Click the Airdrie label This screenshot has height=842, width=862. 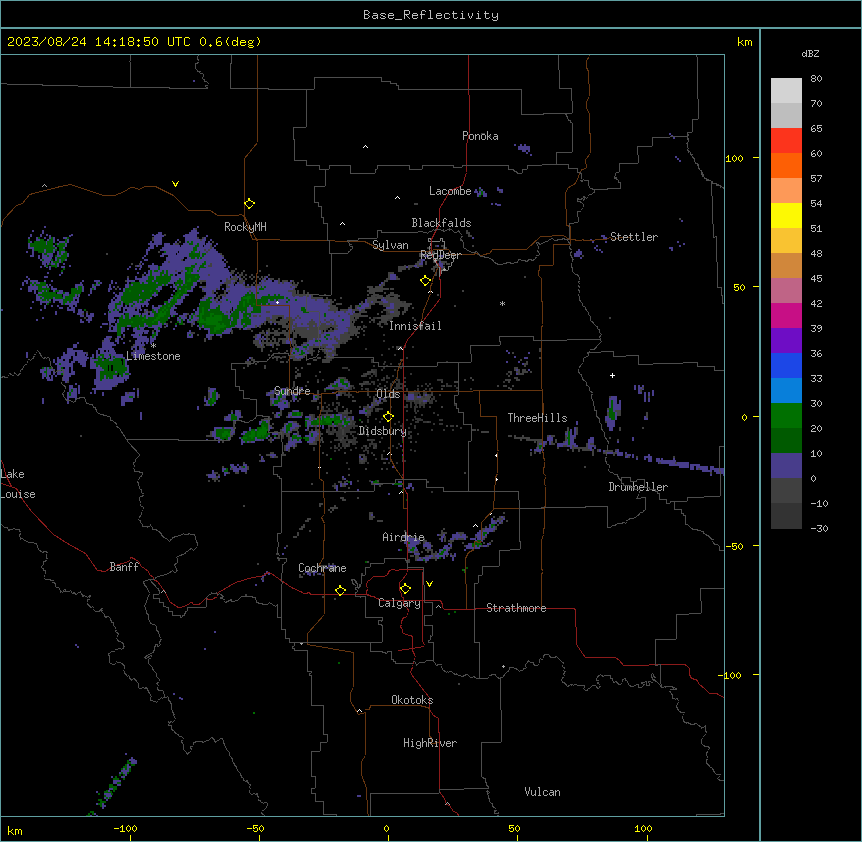pyautogui.click(x=404, y=537)
